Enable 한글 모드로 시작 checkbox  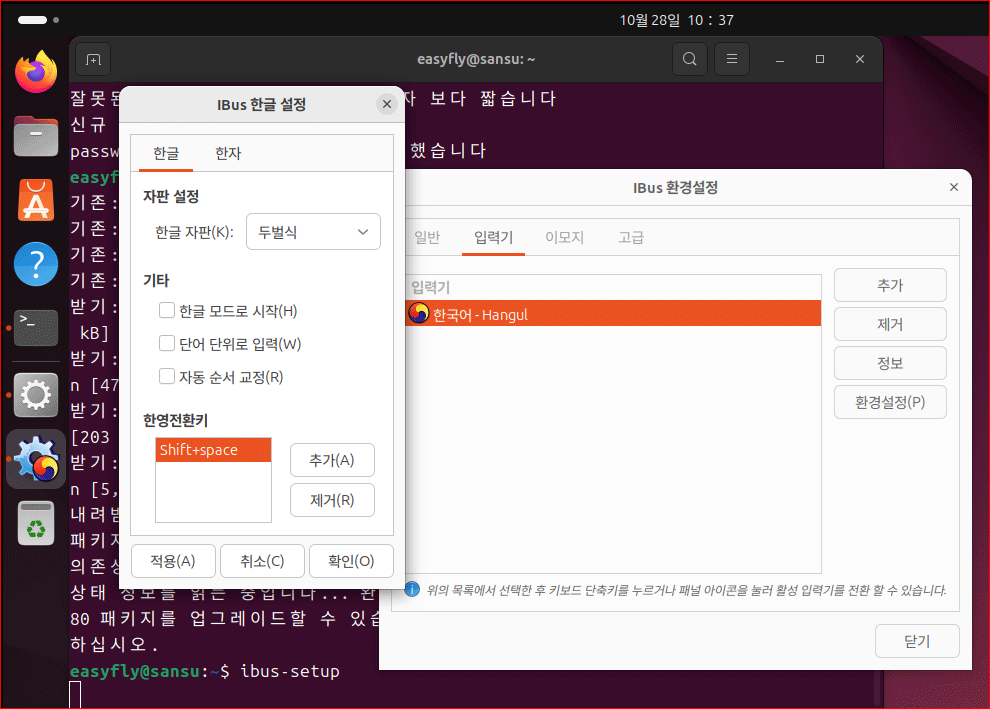(167, 311)
